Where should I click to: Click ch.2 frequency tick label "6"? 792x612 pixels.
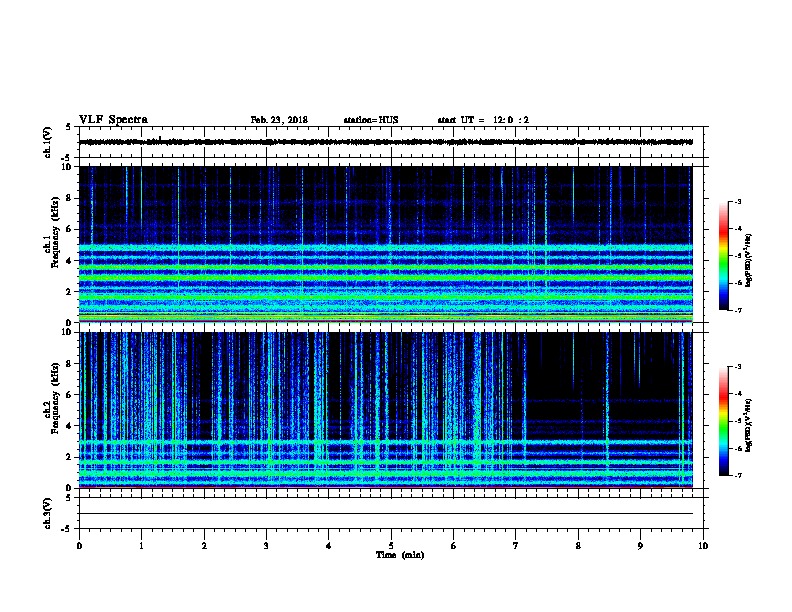coord(70,394)
